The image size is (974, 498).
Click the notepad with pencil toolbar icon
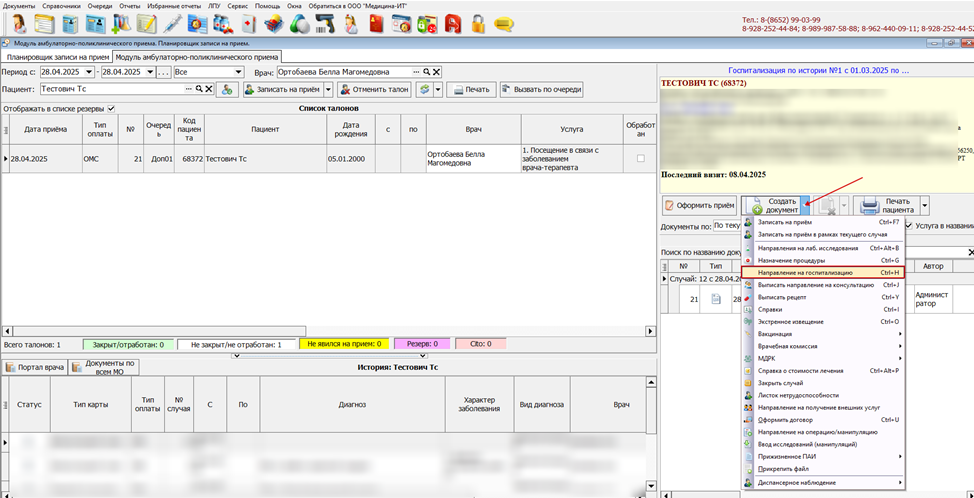147,24
